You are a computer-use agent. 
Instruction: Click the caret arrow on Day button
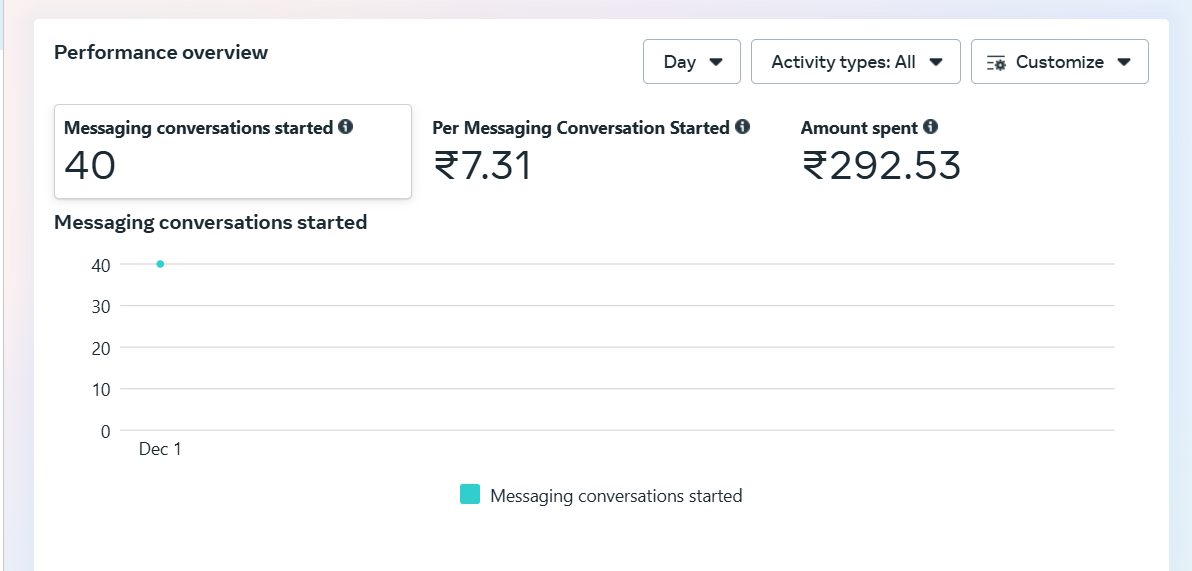(715, 62)
